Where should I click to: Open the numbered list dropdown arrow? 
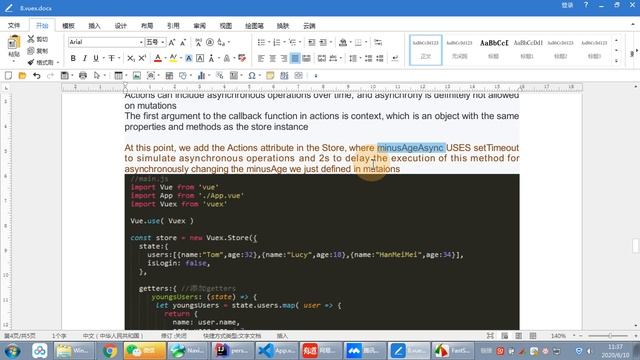tap(284, 42)
